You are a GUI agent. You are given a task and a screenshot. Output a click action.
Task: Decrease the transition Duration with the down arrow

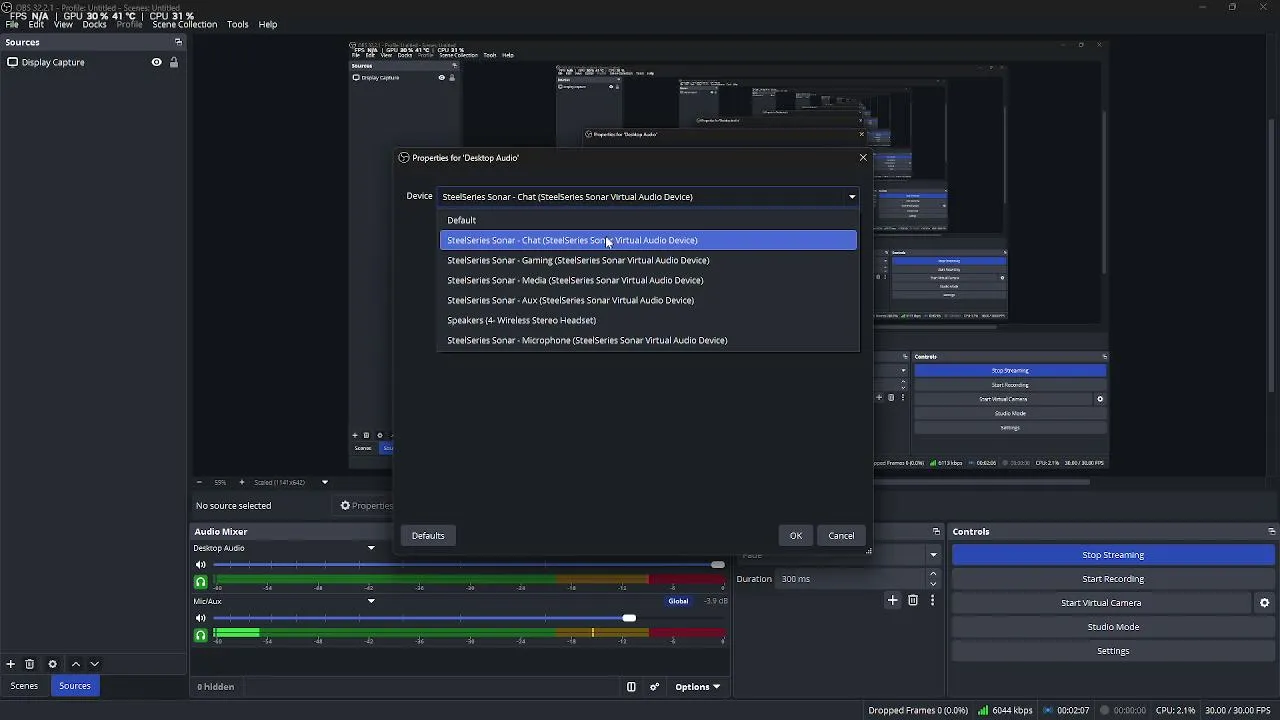933,584
